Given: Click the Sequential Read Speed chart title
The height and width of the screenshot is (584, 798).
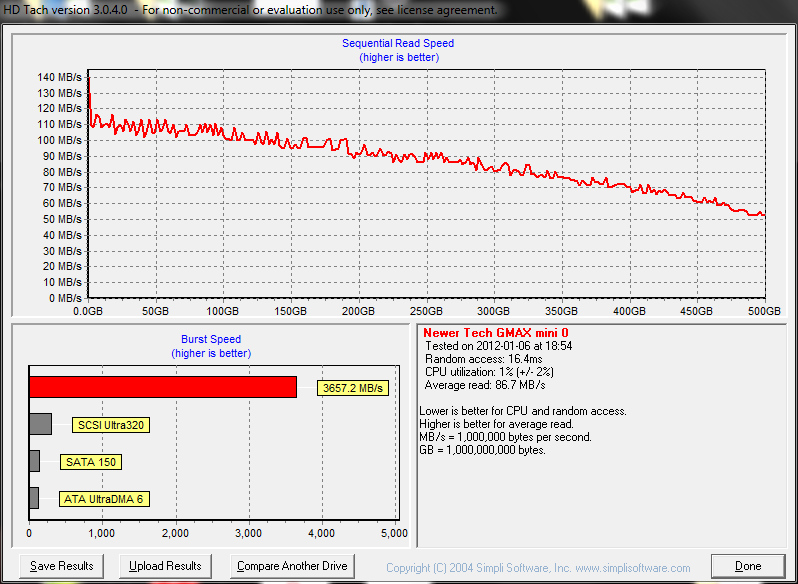Looking at the screenshot, I should click(x=398, y=43).
